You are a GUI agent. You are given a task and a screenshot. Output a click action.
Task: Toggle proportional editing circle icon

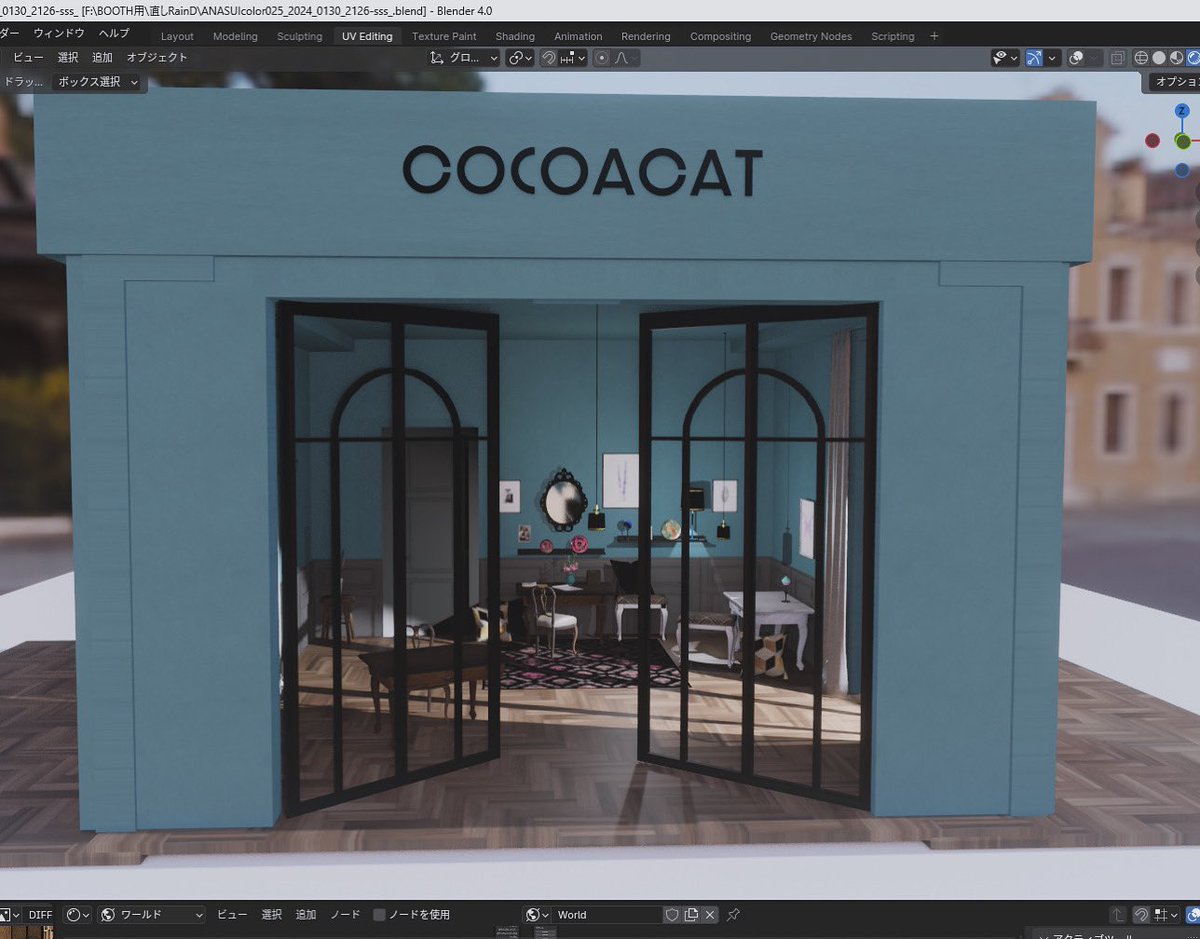click(x=601, y=58)
